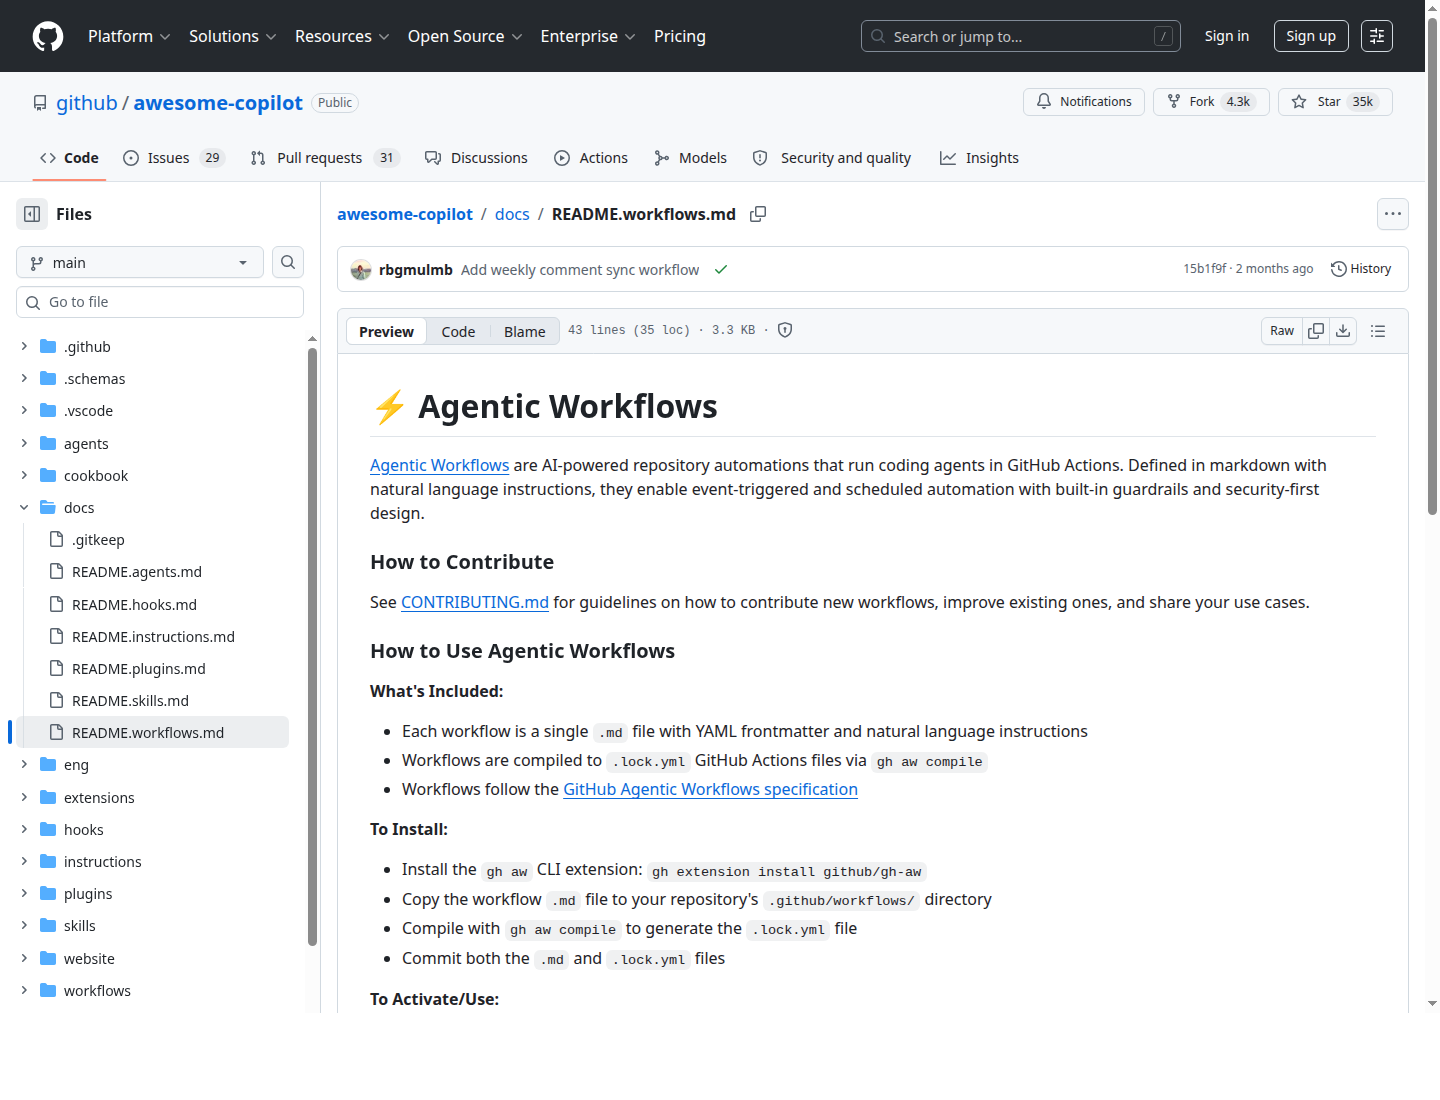1440x1100 pixels.
Task: Open the GitHub homepage logo
Action: point(48,36)
